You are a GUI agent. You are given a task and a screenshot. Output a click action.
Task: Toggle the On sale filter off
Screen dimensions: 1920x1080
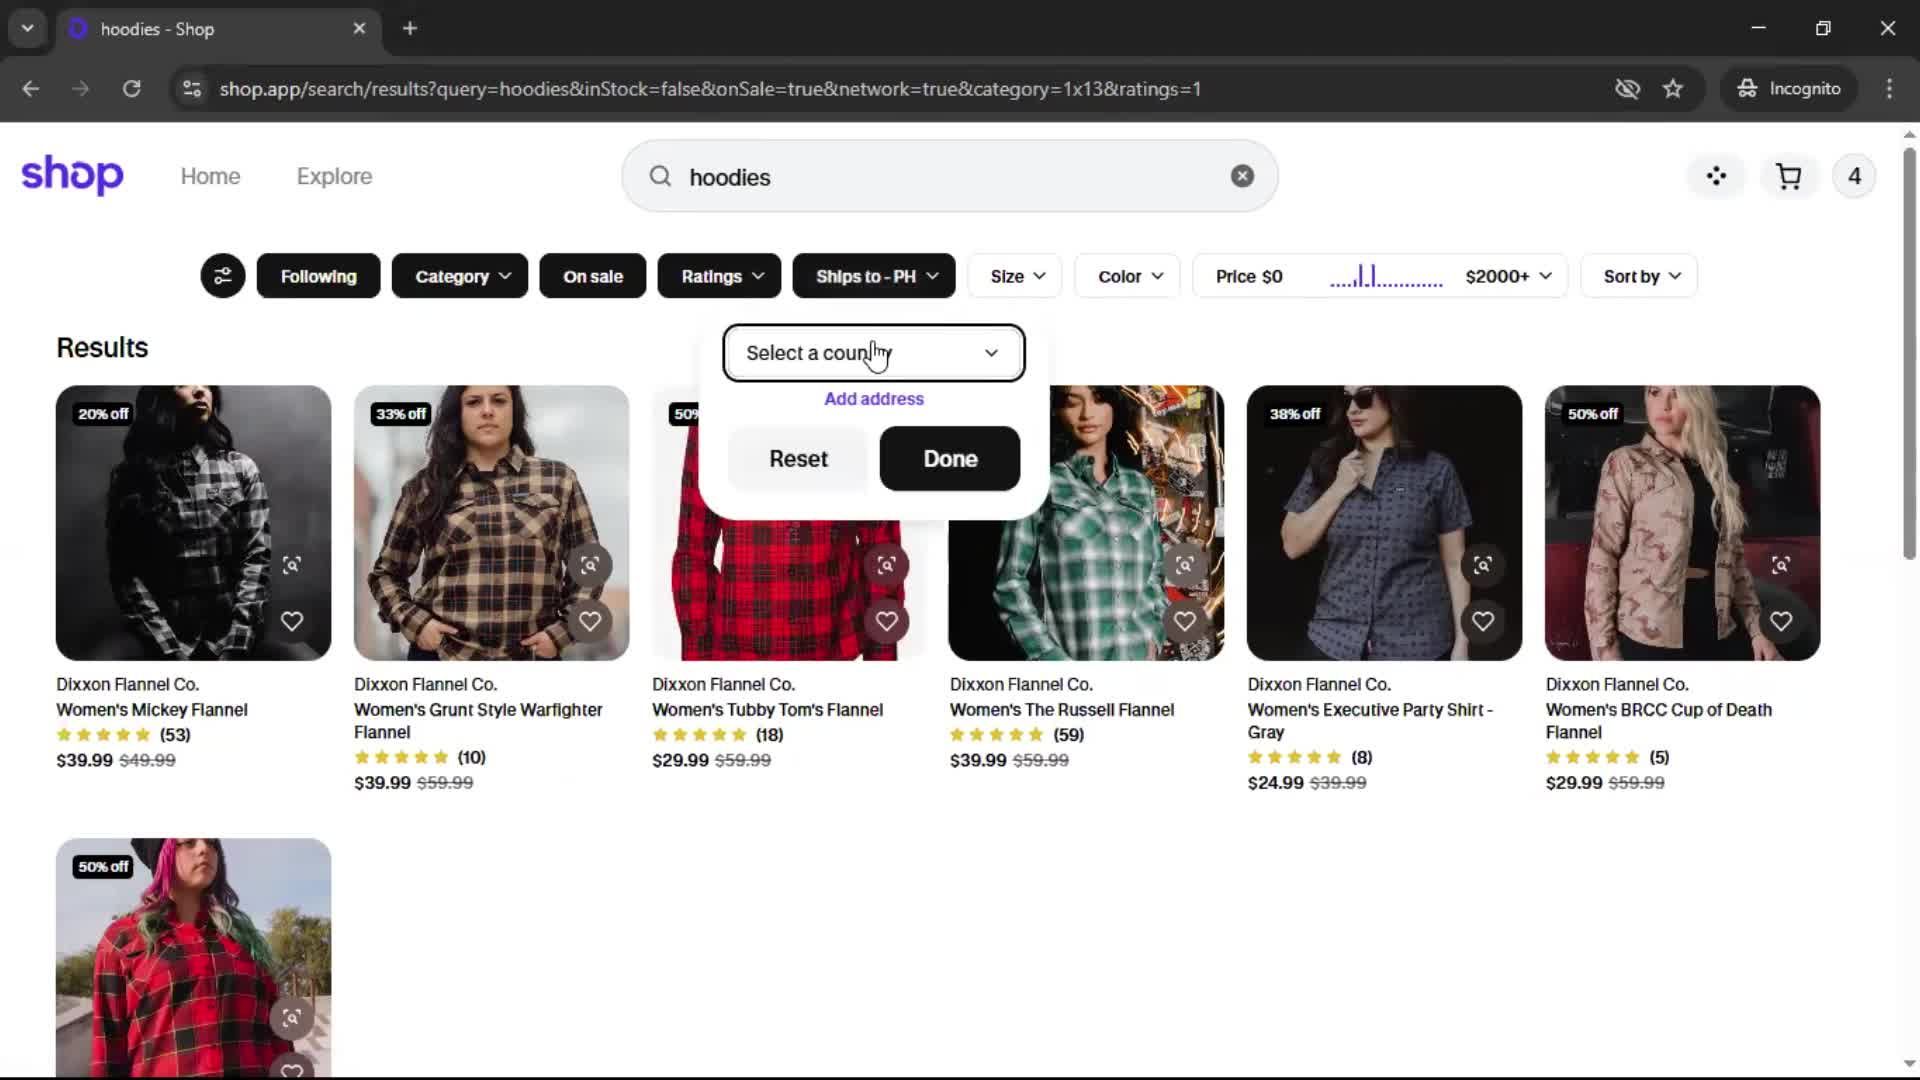pyautogui.click(x=592, y=276)
